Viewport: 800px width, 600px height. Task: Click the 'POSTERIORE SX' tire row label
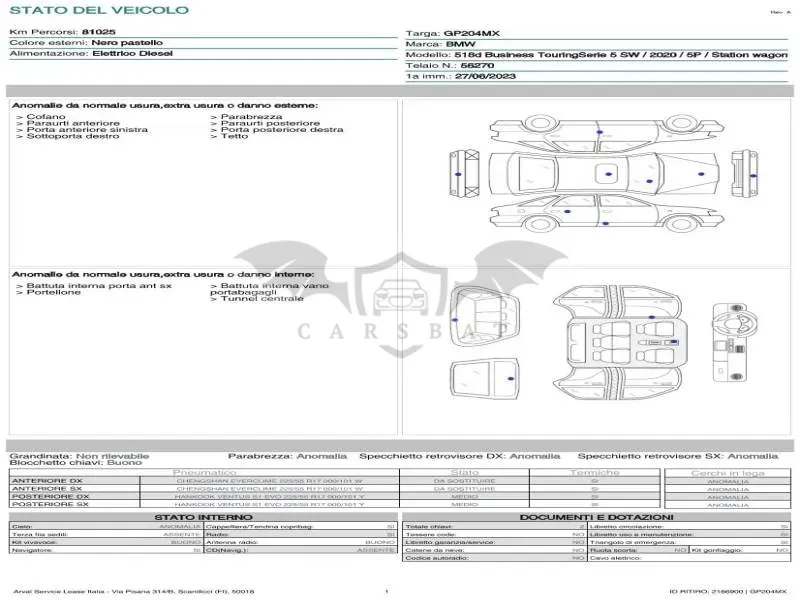click(50, 504)
